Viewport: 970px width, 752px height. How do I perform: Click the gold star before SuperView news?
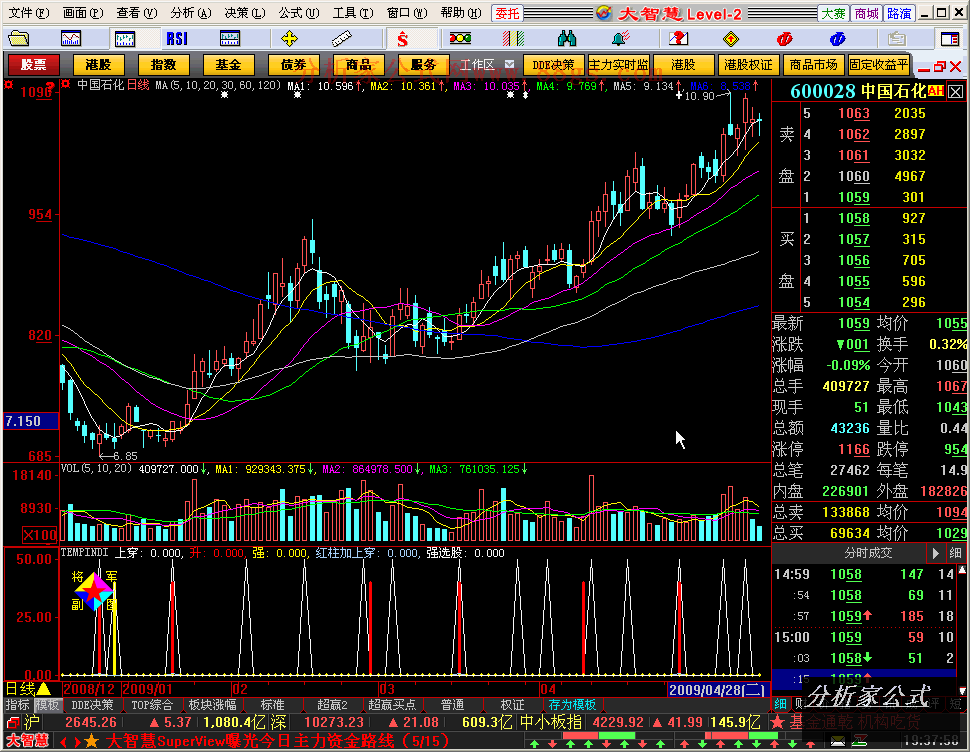pos(91,740)
